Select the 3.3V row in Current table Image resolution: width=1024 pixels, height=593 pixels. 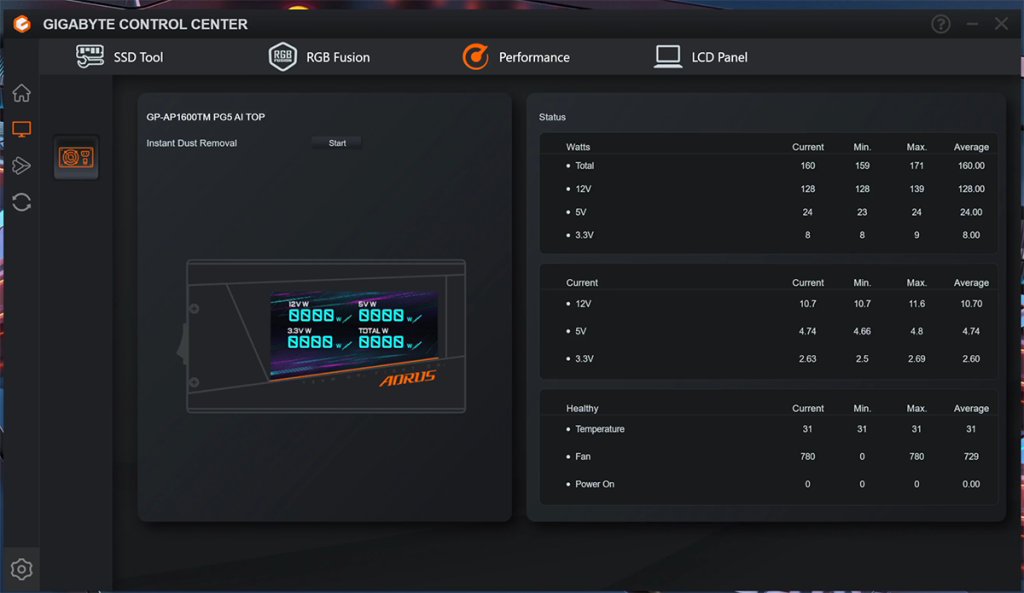click(x=769, y=359)
